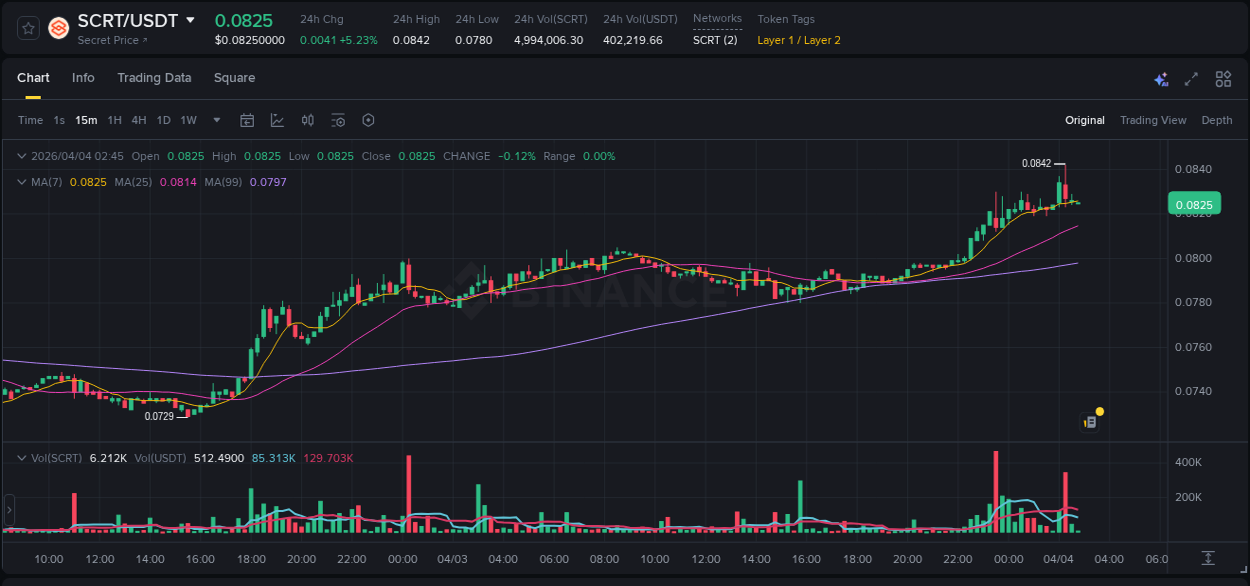
Task: Switch to Trading View mode
Action: pos(1152,120)
